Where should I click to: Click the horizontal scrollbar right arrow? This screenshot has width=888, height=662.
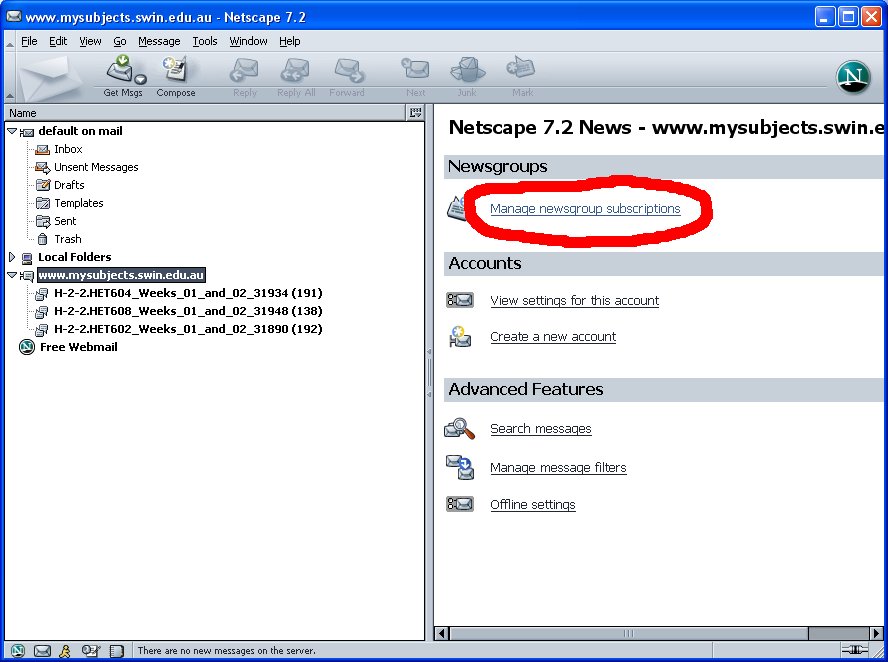coord(876,633)
